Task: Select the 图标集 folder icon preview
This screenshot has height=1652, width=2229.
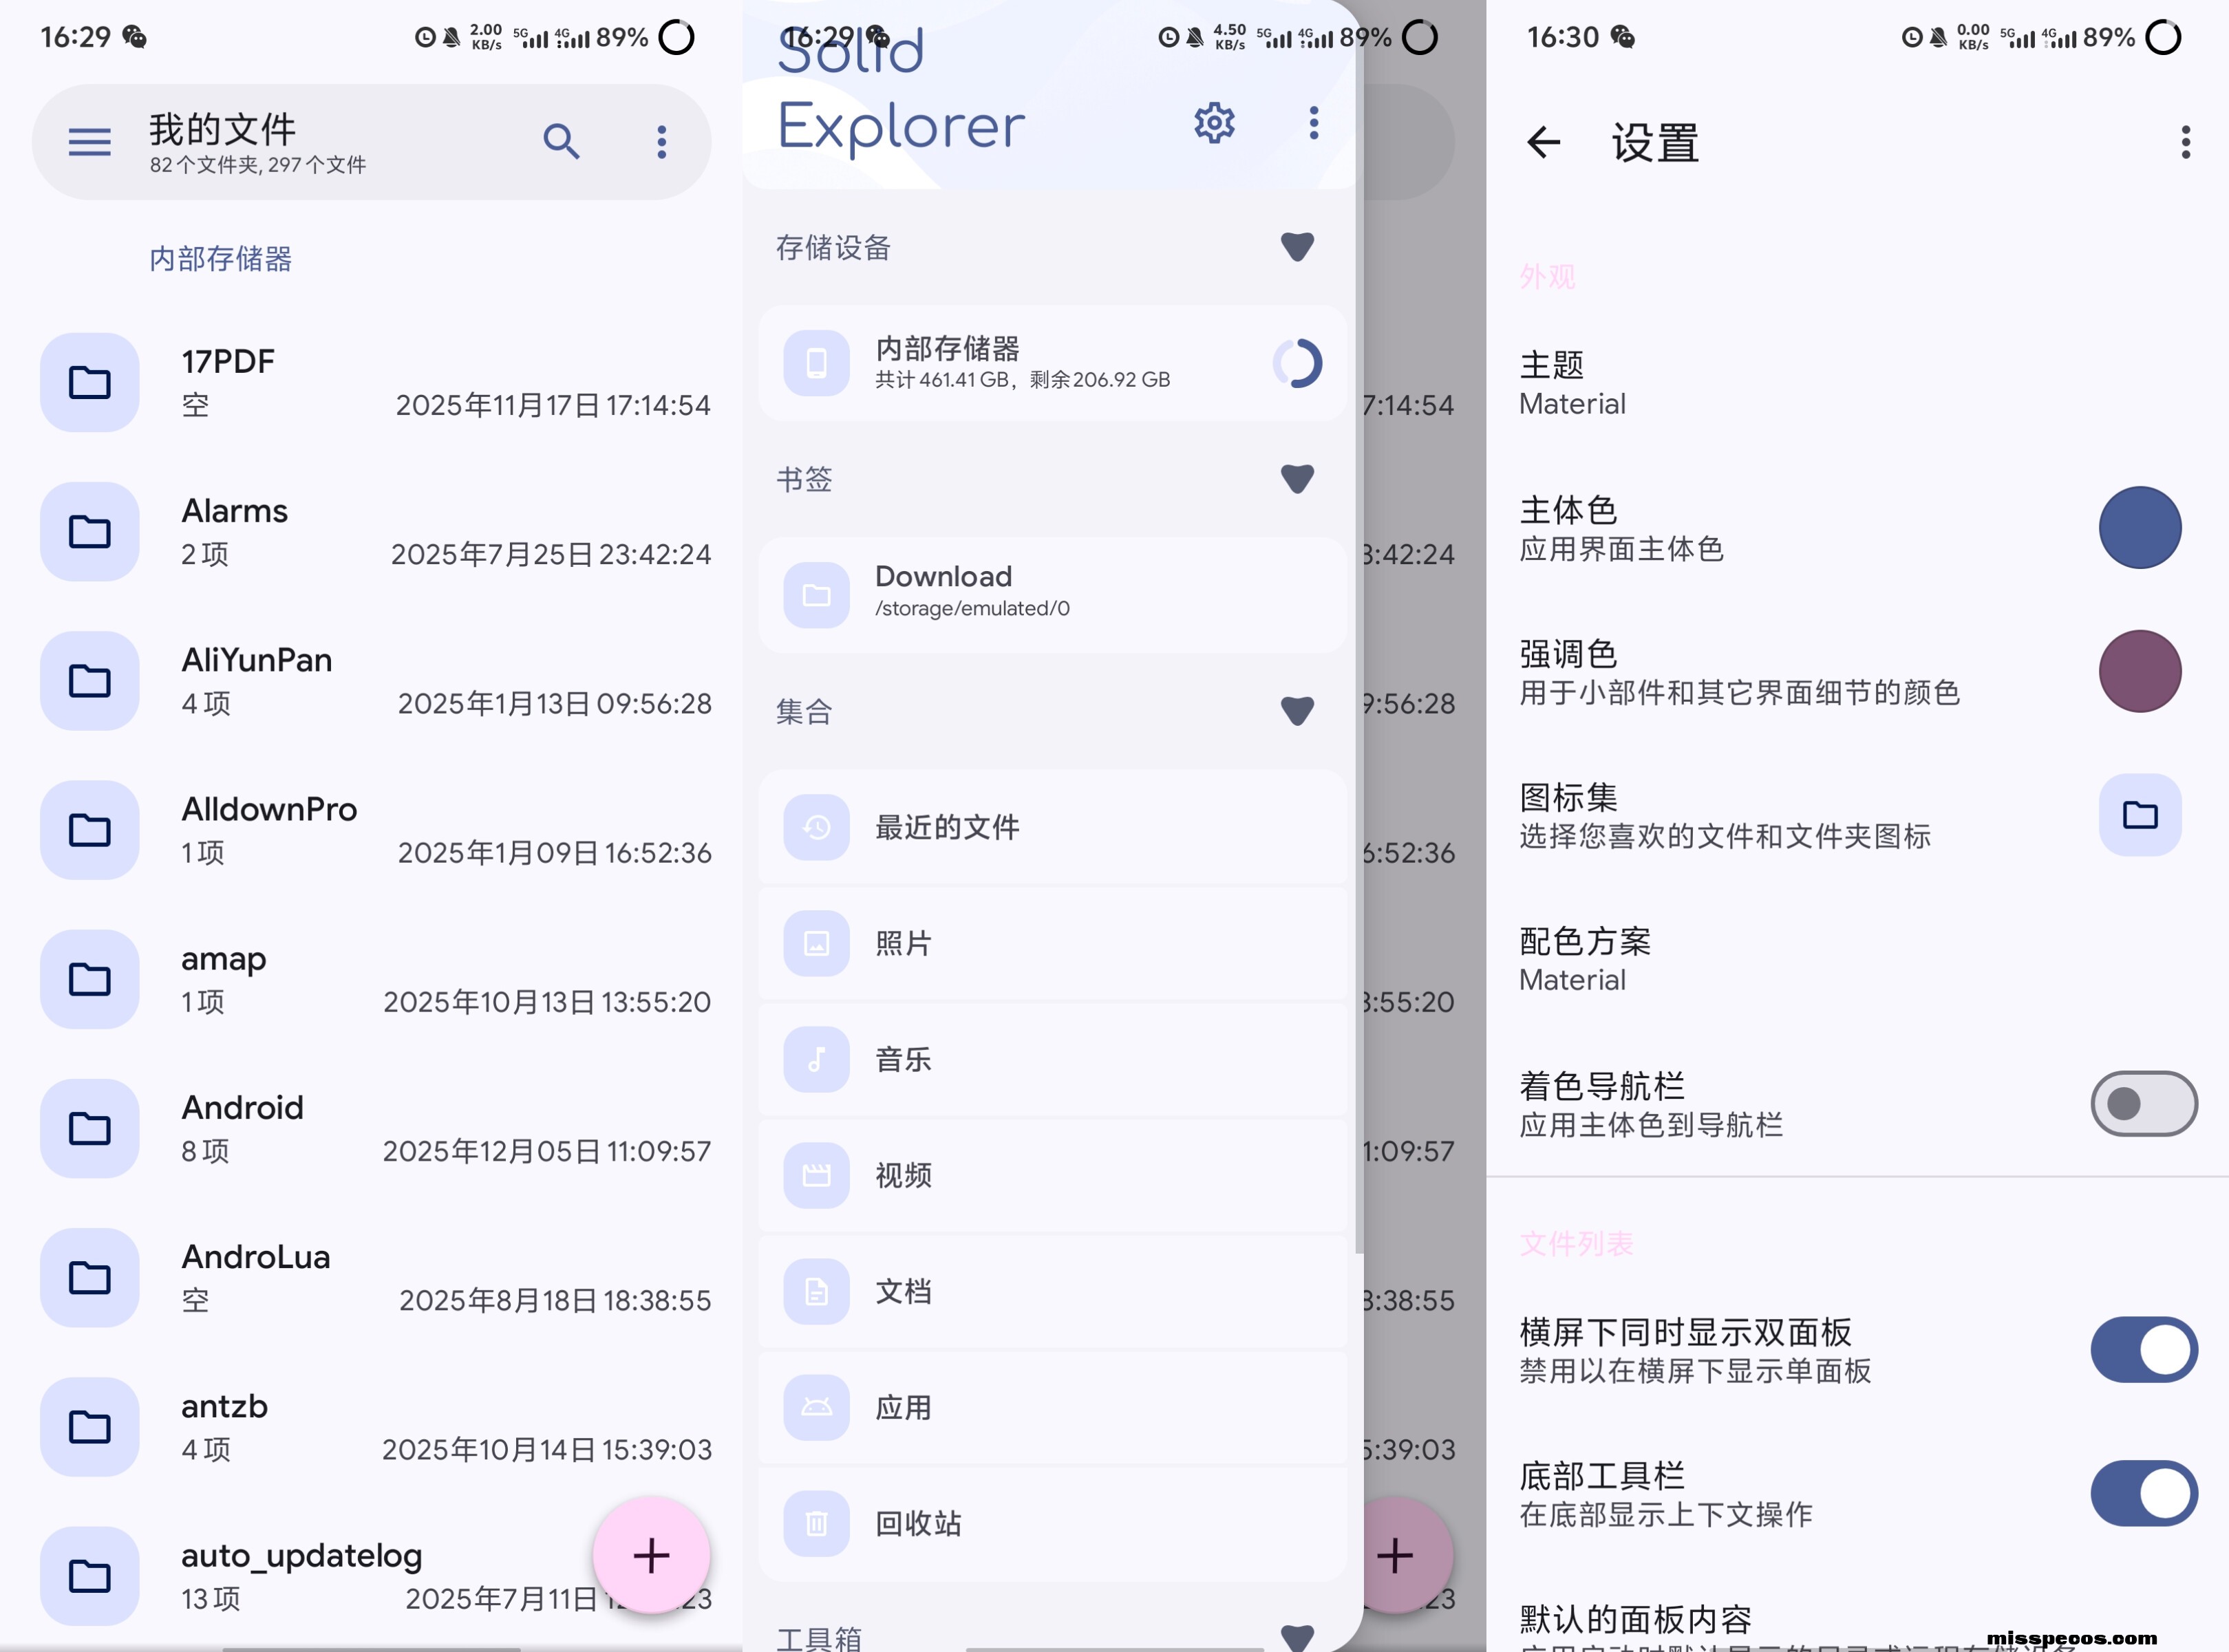Action: 2139,815
